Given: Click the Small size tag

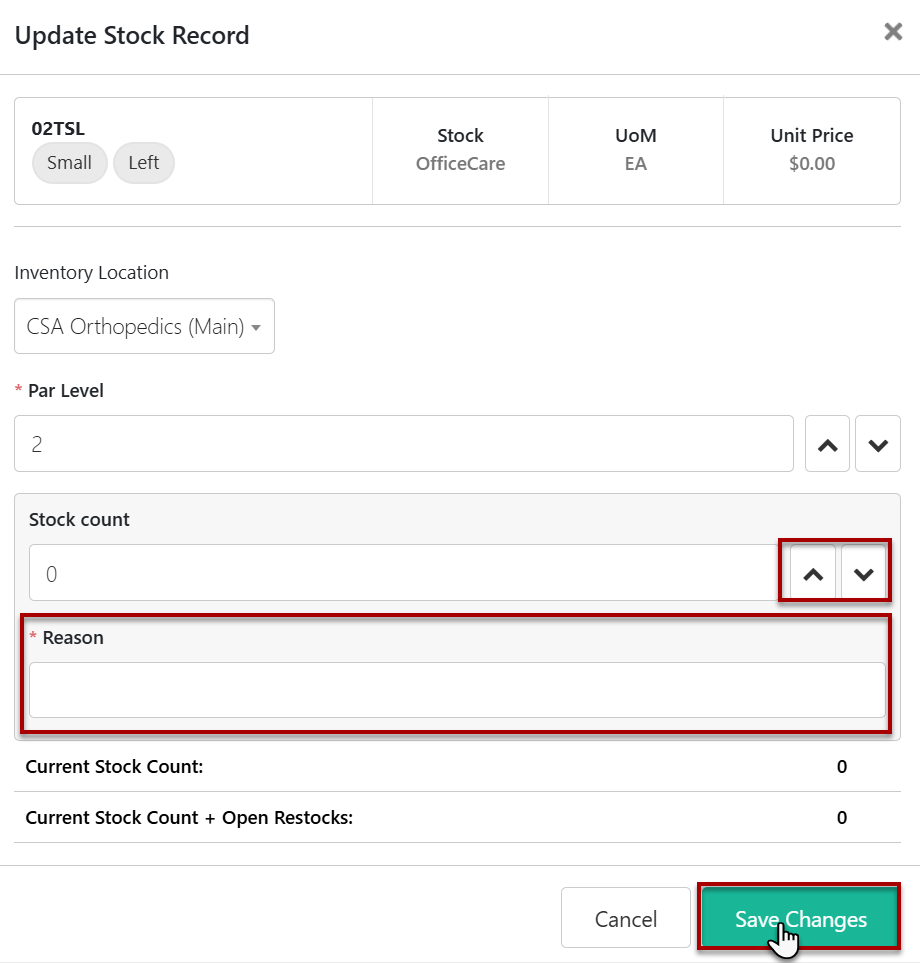Looking at the screenshot, I should [x=69, y=163].
